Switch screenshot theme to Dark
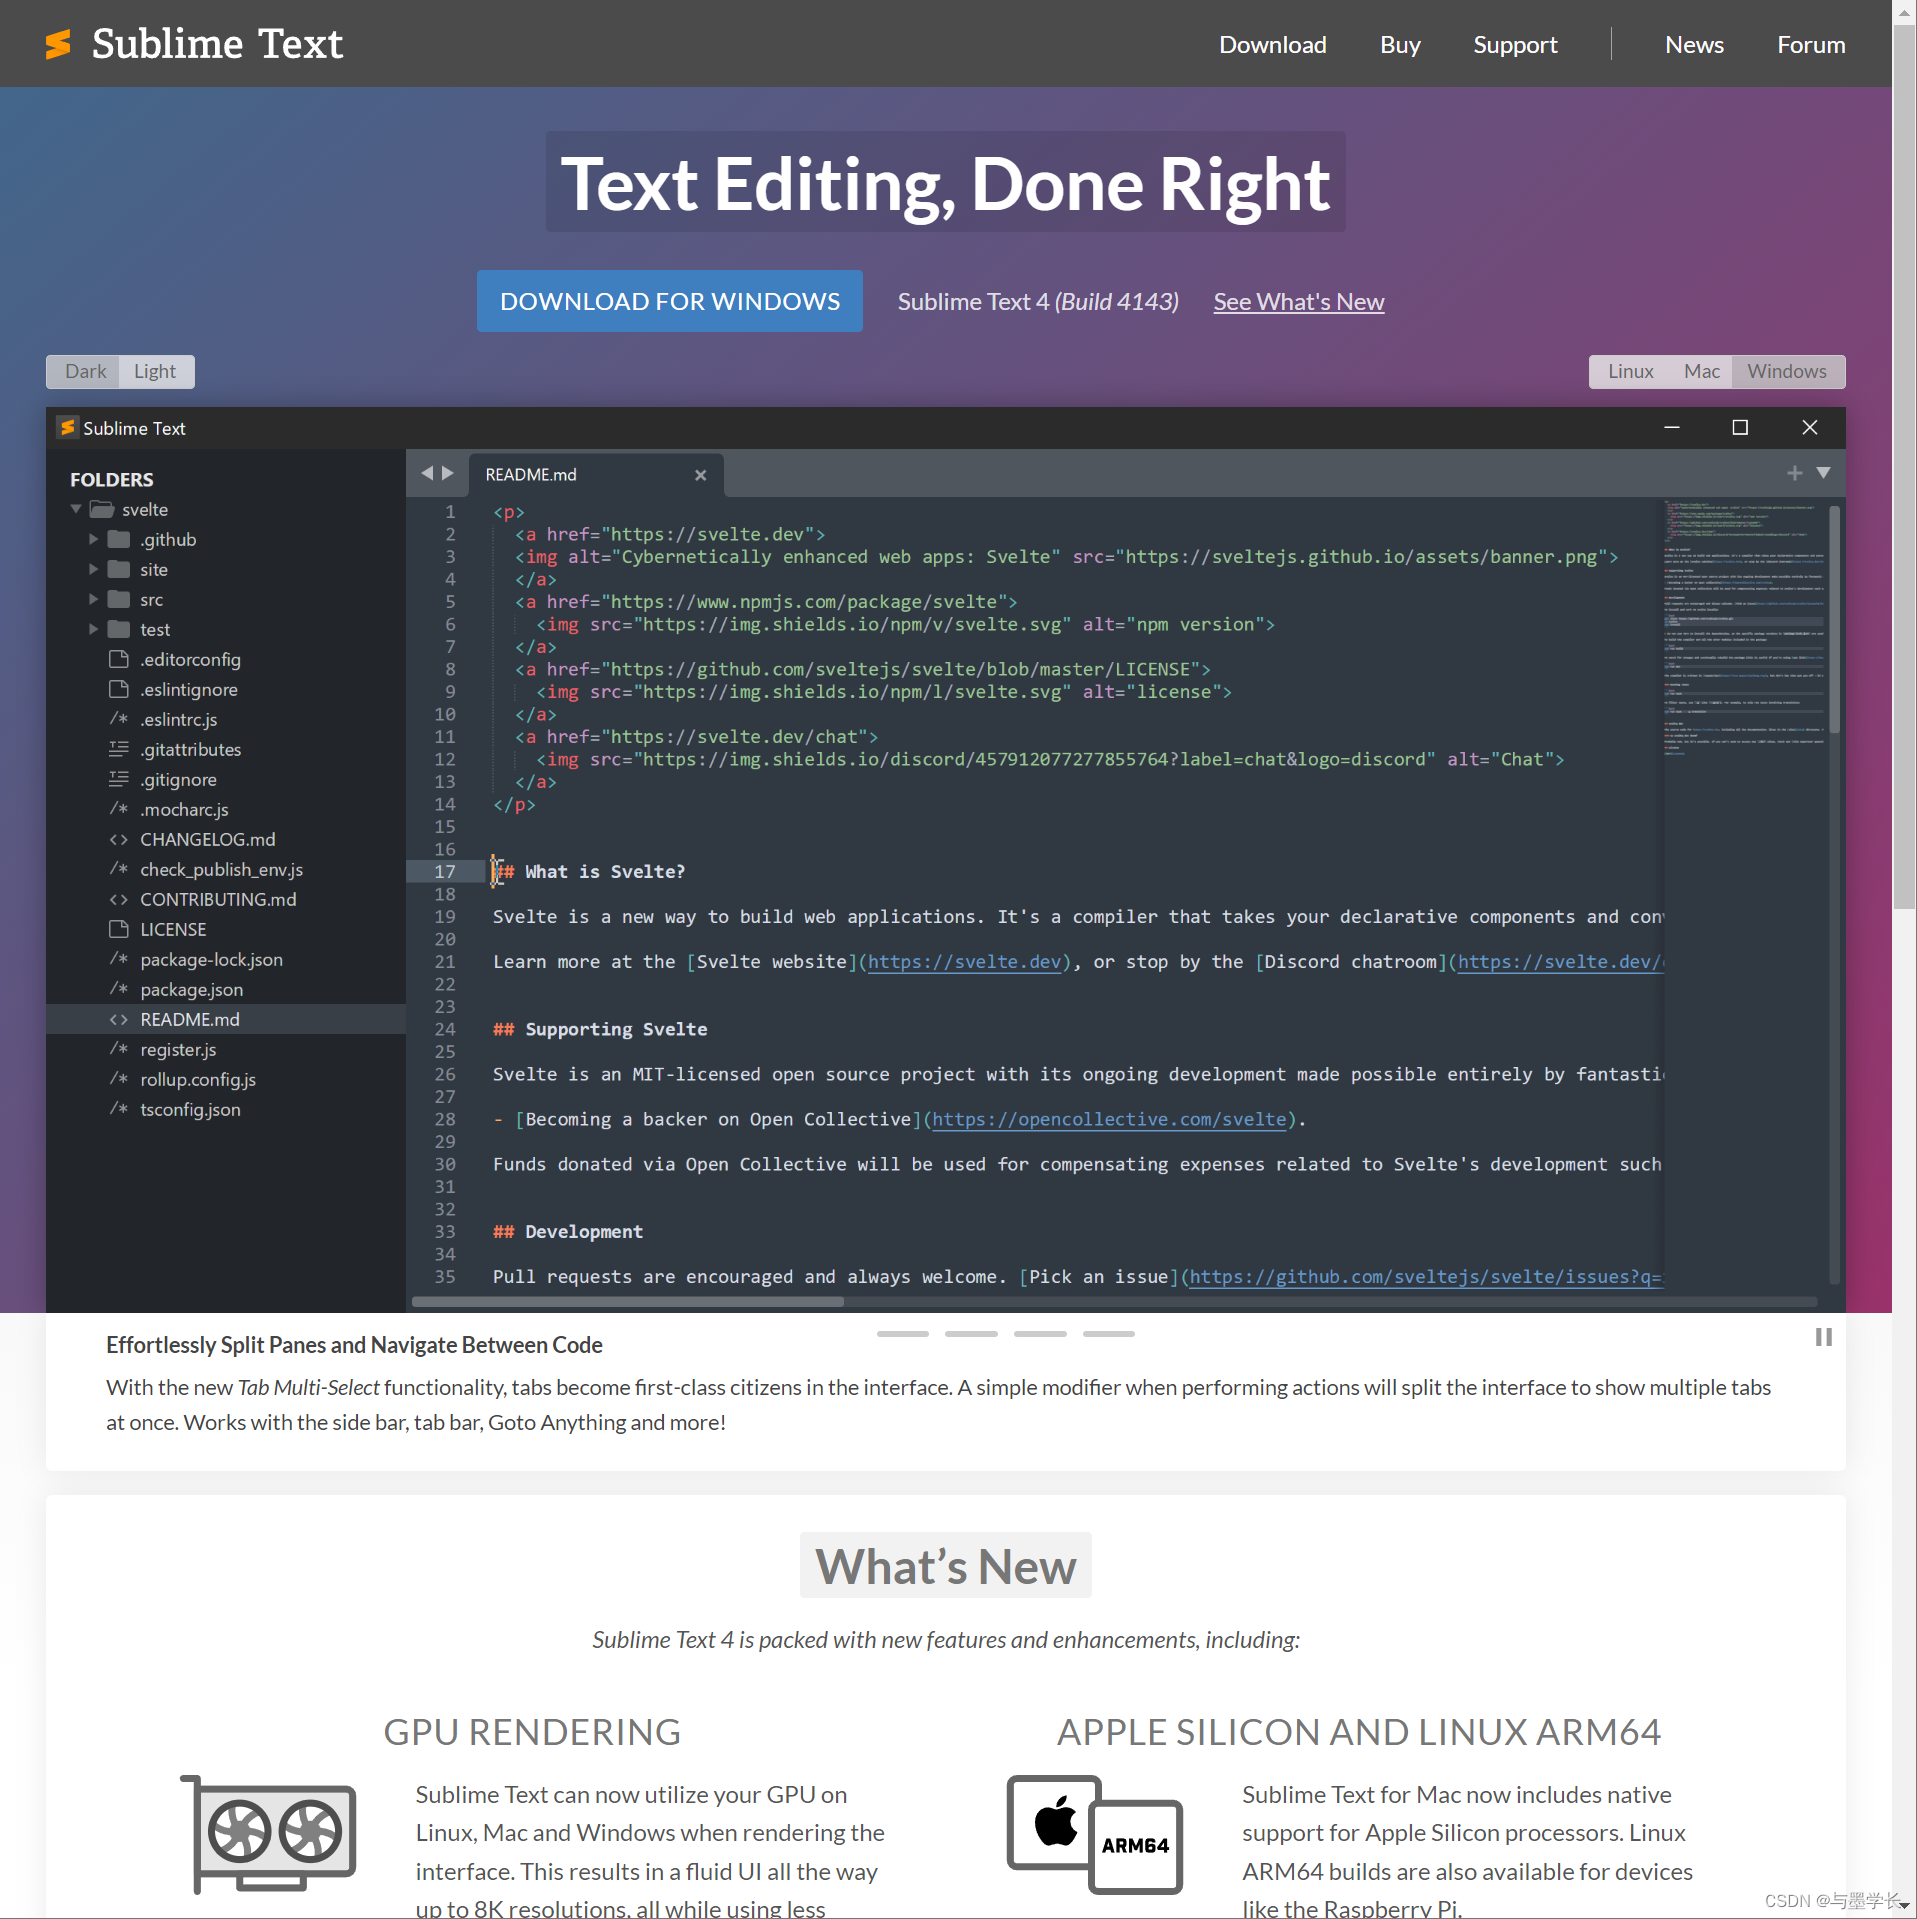 click(x=84, y=371)
